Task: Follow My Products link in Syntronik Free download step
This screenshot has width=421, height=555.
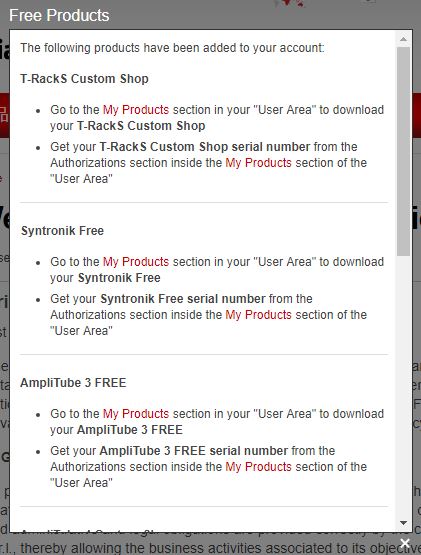Action: coord(136,262)
